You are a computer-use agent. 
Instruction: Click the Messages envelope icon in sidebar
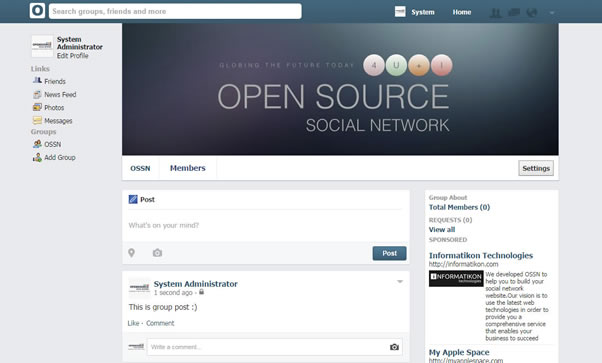(37, 121)
